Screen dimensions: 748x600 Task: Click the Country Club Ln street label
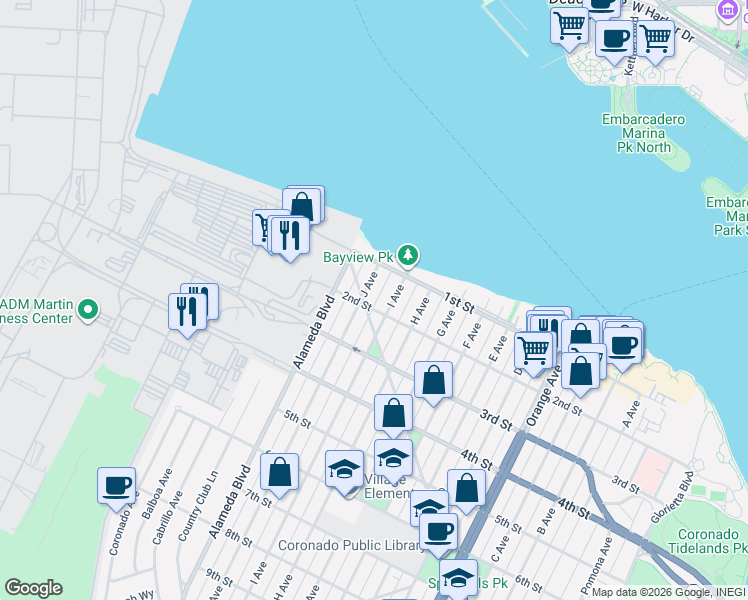click(198, 506)
